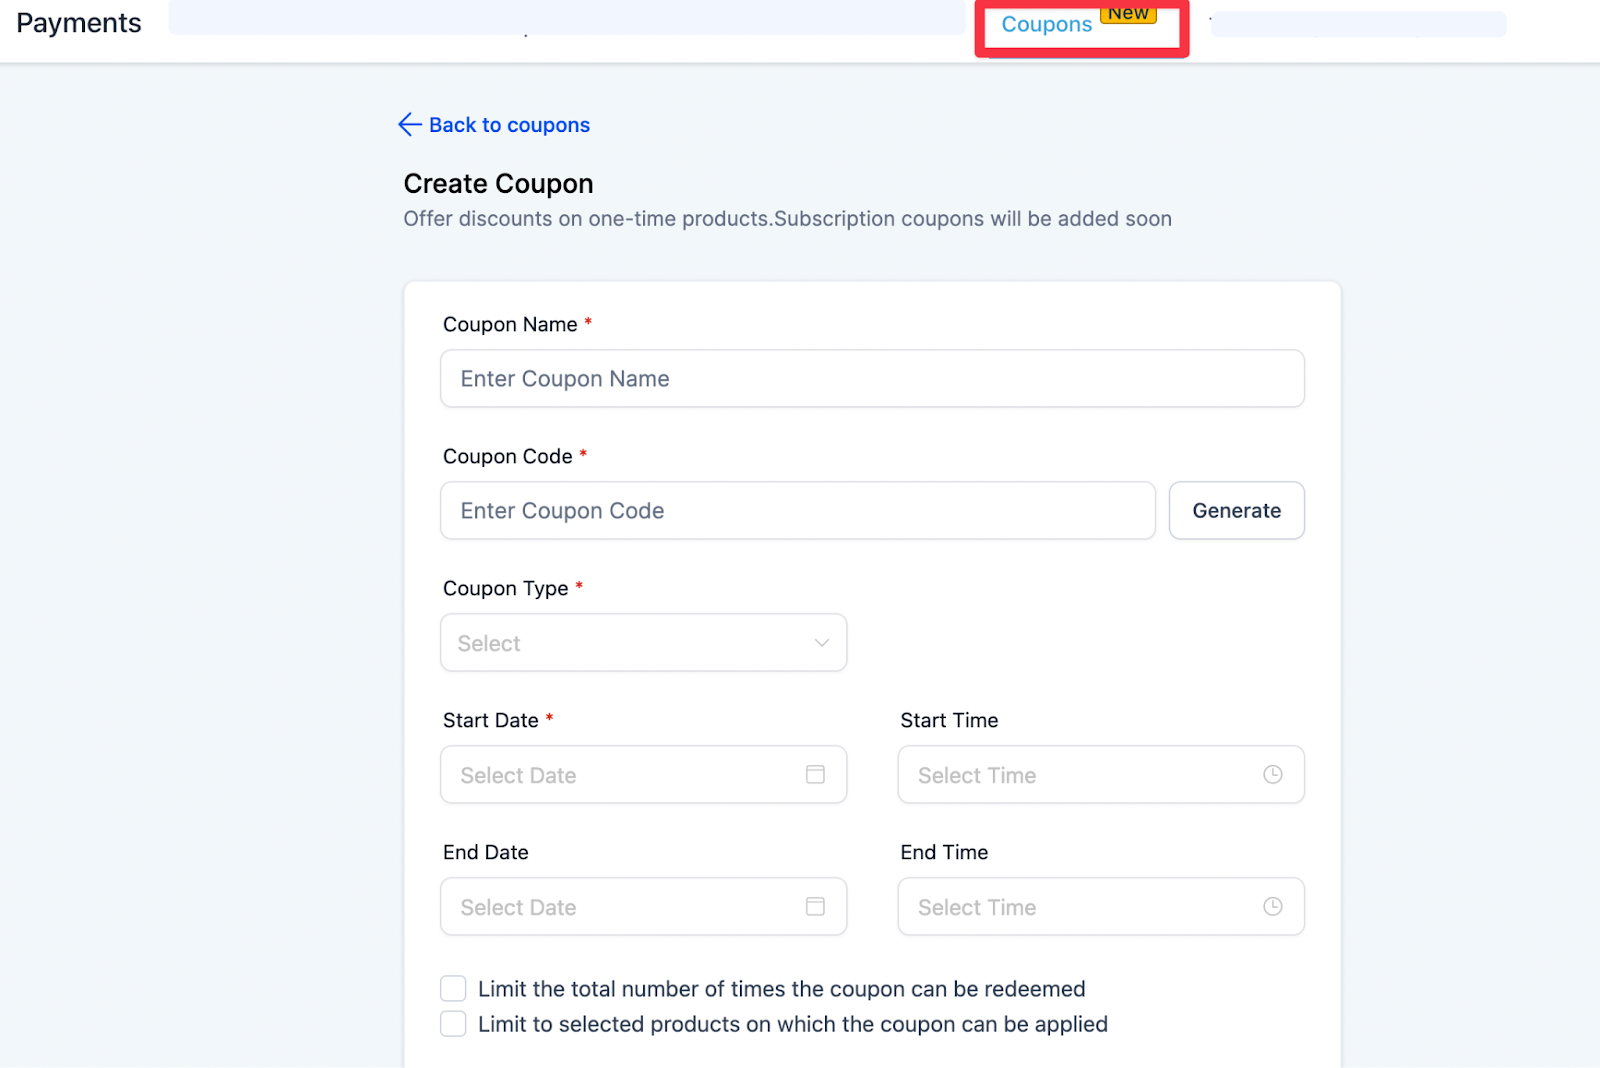Expand the End Date selector
The width and height of the screenshot is (1600, 1068).
click(643, 906)
